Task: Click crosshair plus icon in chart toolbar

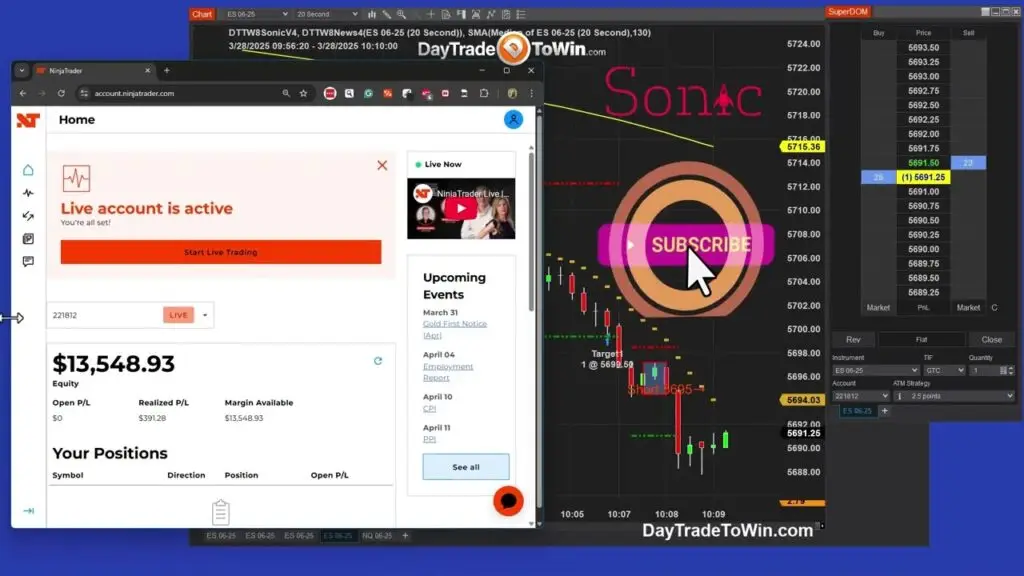Action: coord(430,14)
